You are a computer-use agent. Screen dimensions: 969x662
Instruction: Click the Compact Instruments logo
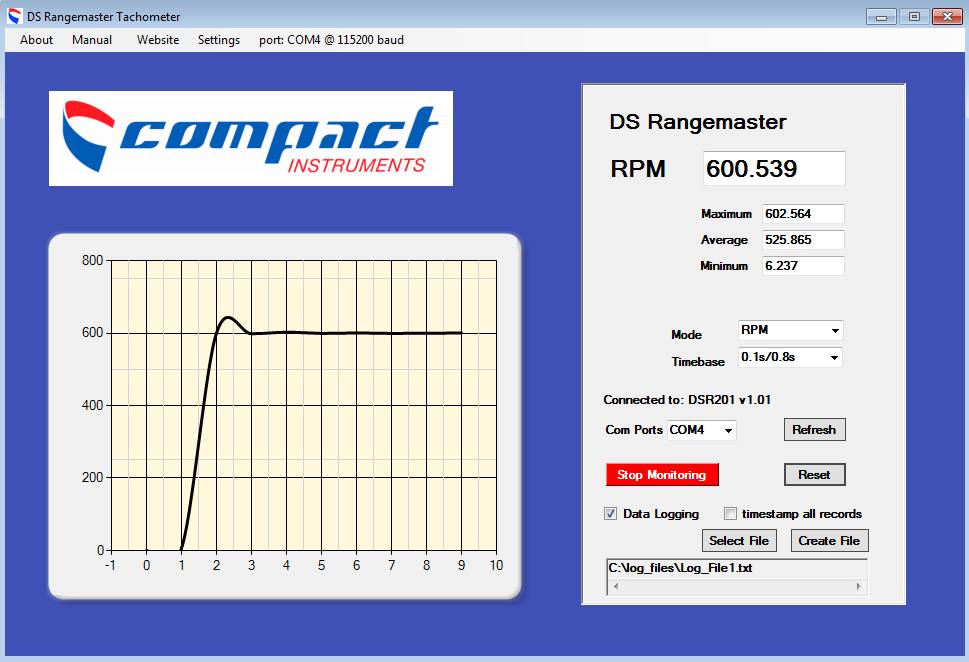tap(251, 138)
